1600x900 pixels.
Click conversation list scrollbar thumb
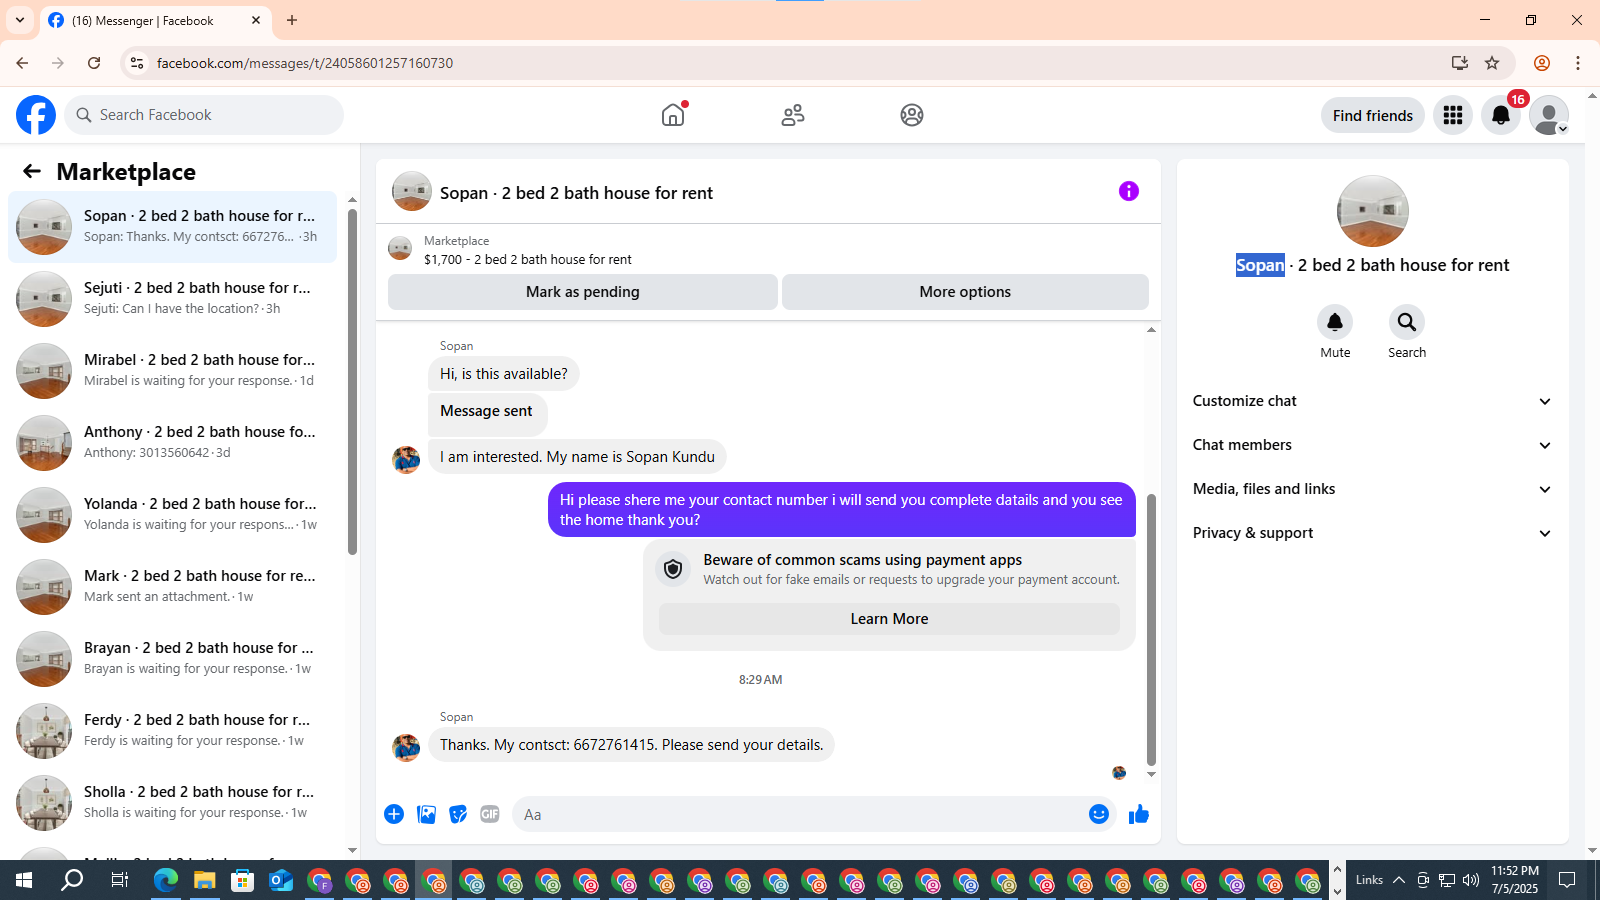[352, 381]
